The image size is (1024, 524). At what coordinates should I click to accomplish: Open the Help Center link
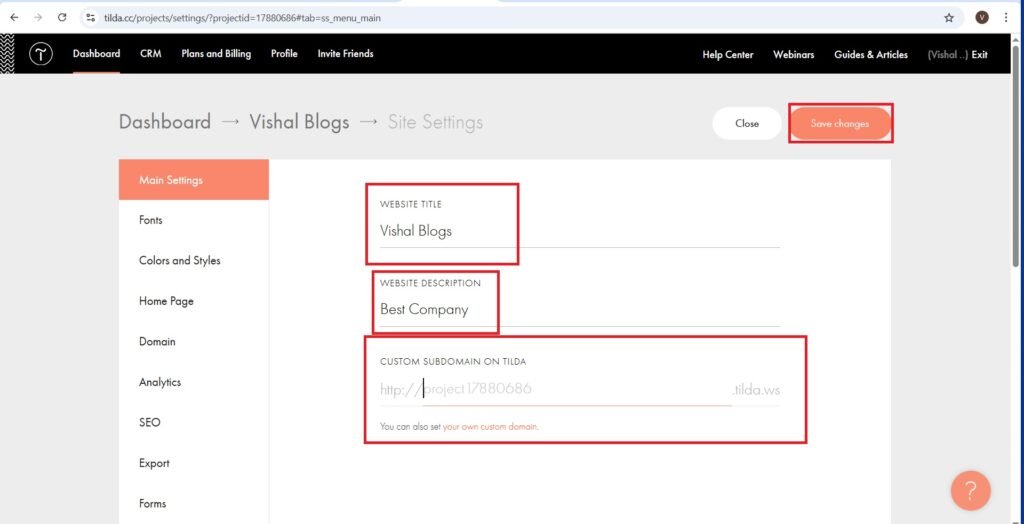pos(728,55)
